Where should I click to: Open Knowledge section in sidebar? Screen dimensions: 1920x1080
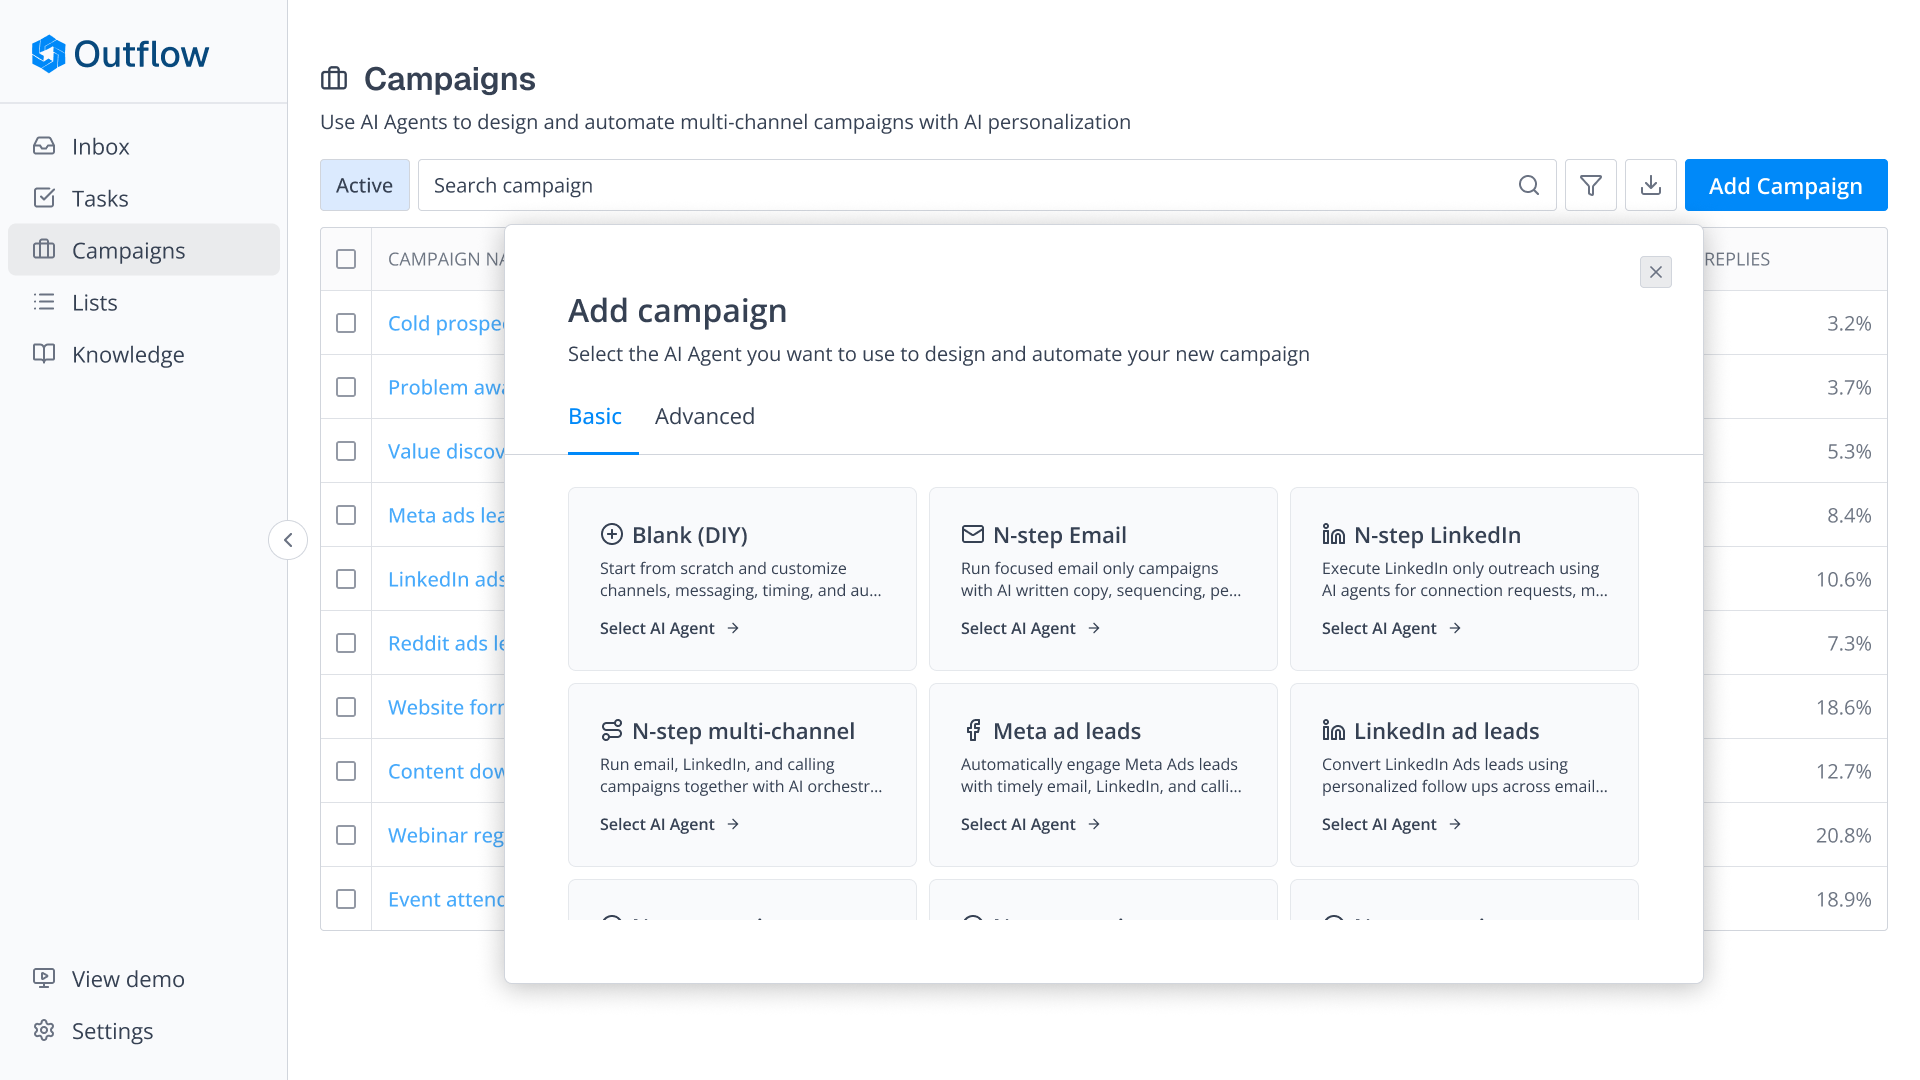(x=127, y=355)
